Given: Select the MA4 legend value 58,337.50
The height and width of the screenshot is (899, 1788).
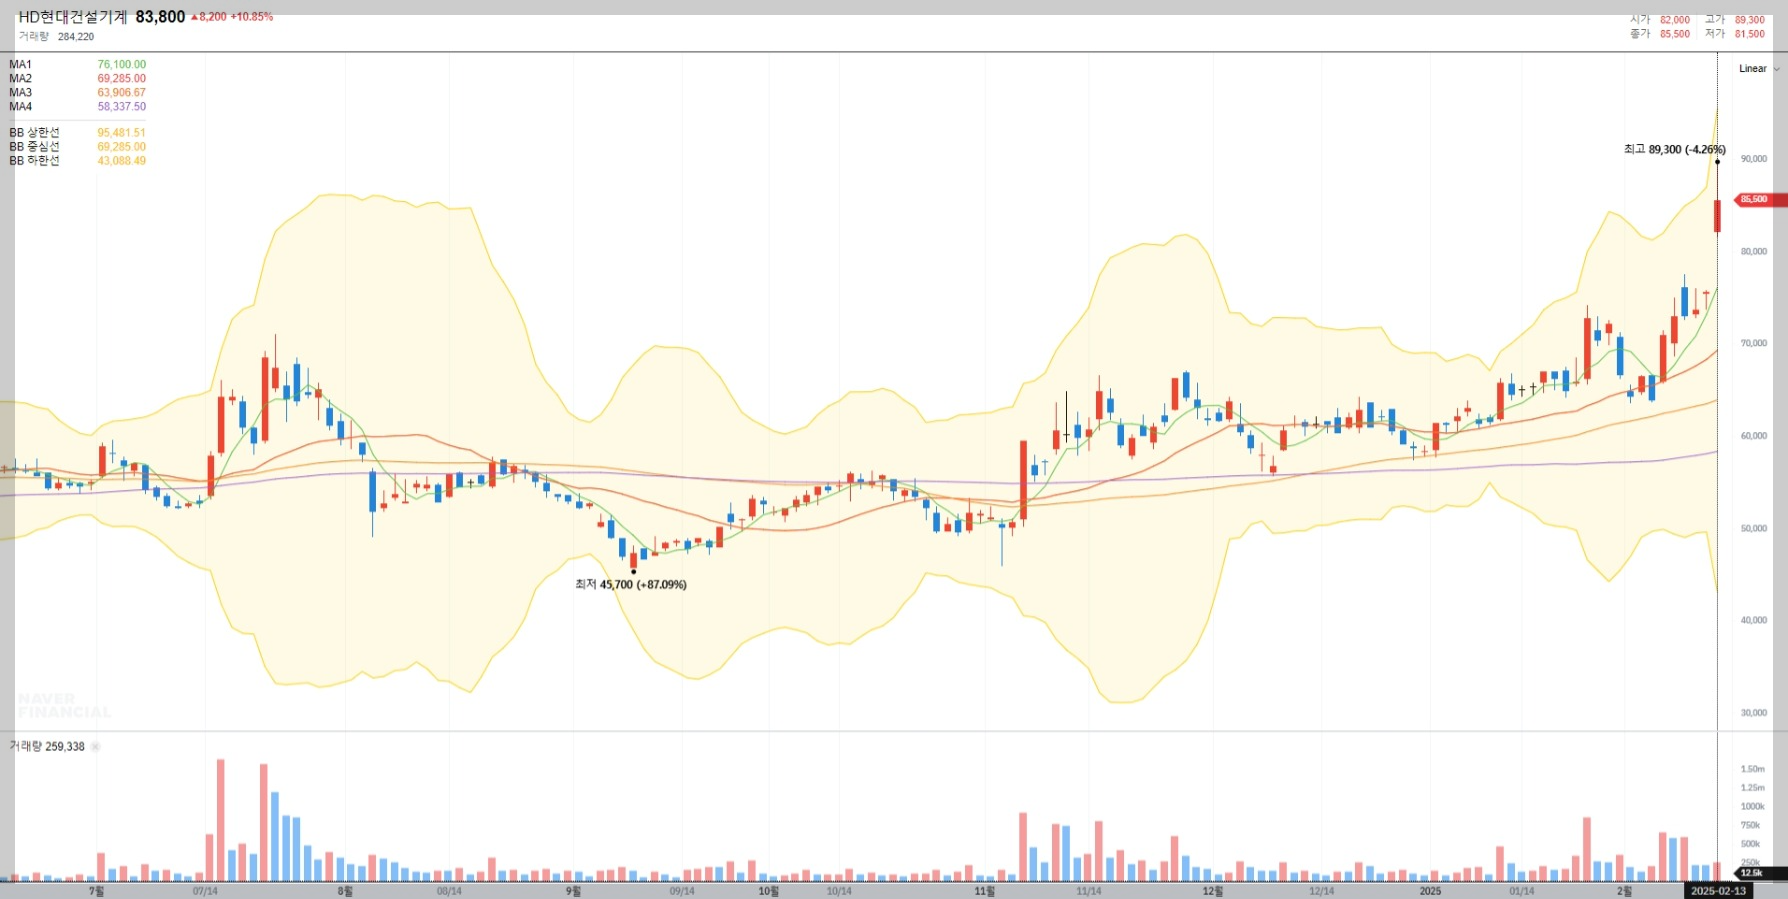Looking at the screenshot, I should tap(121, 106).
